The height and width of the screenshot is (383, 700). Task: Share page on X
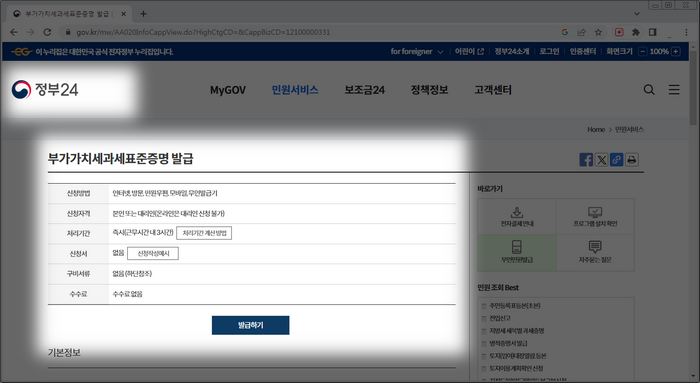(601, 159)
